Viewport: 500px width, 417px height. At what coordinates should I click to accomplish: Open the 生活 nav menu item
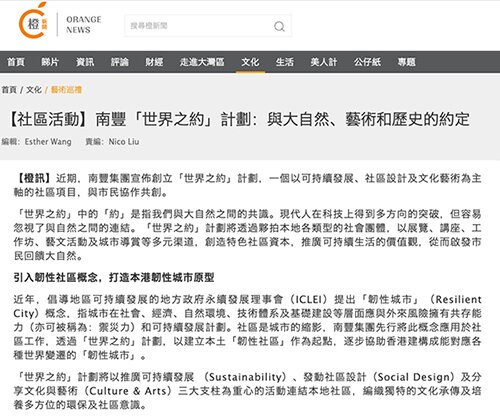[285, 62]
